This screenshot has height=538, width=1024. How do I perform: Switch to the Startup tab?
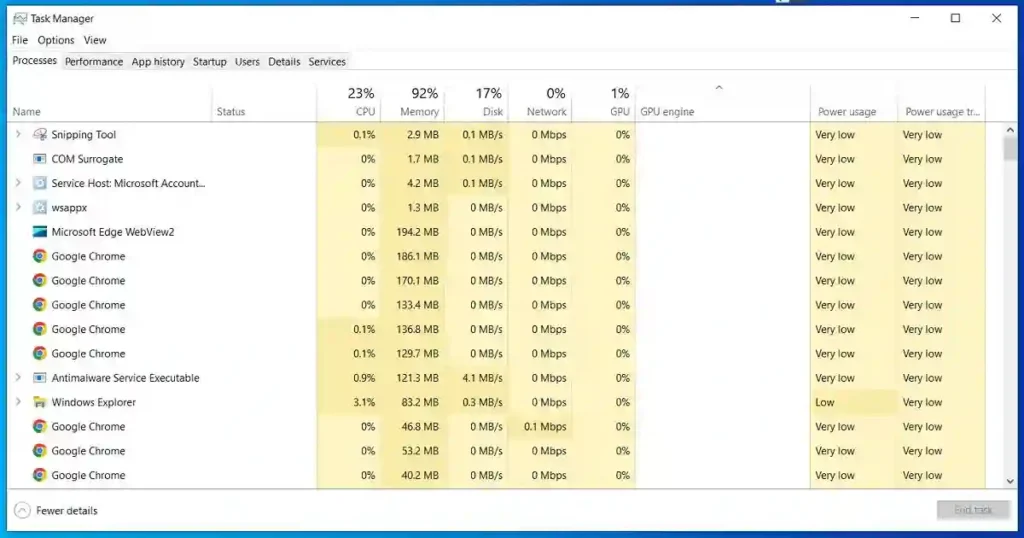coord(210,61)
